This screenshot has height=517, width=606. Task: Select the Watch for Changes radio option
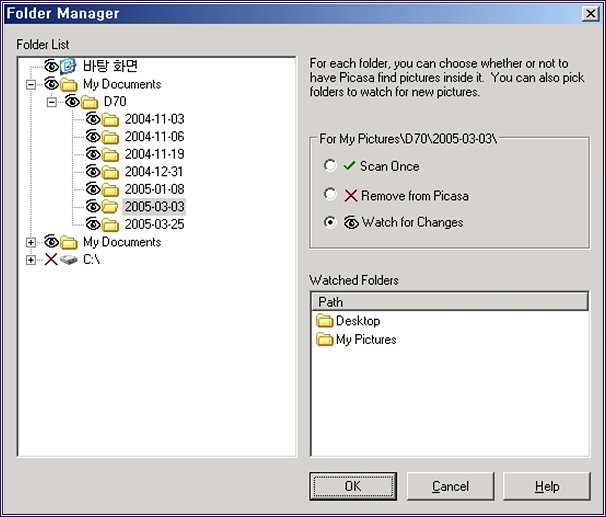tap(330, 223)
